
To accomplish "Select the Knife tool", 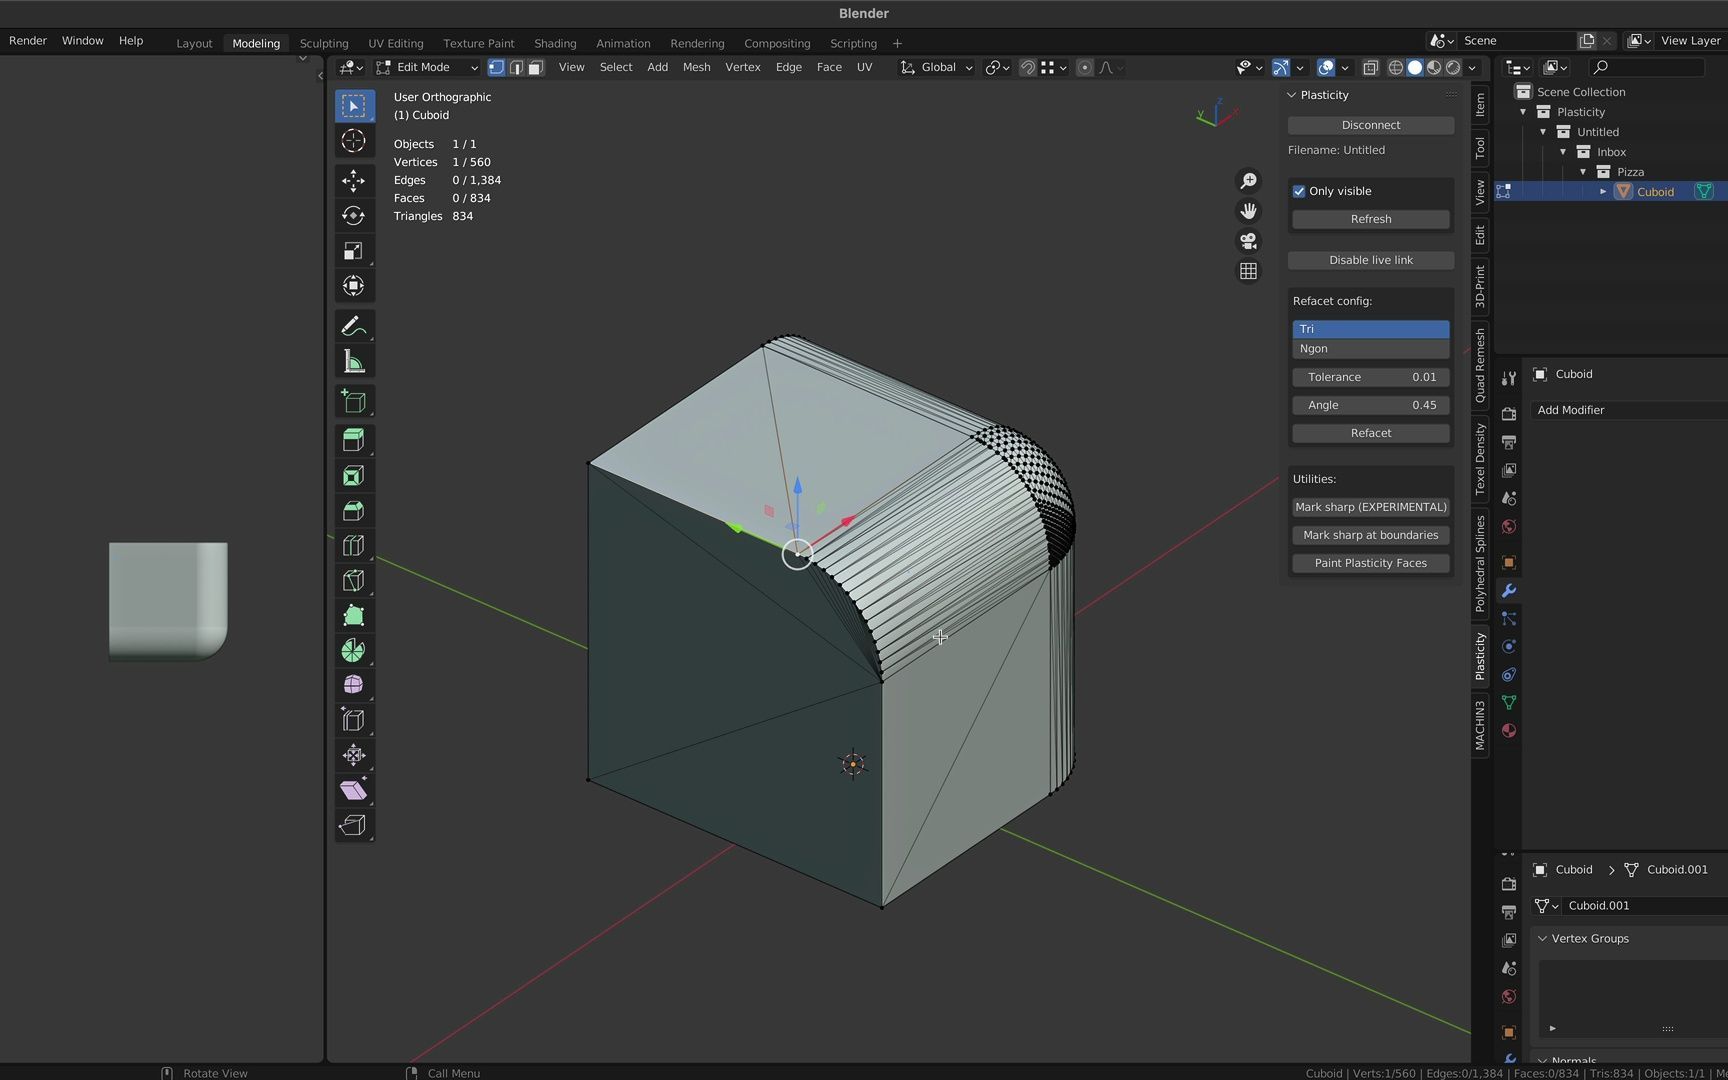I will tap(353, 581).
